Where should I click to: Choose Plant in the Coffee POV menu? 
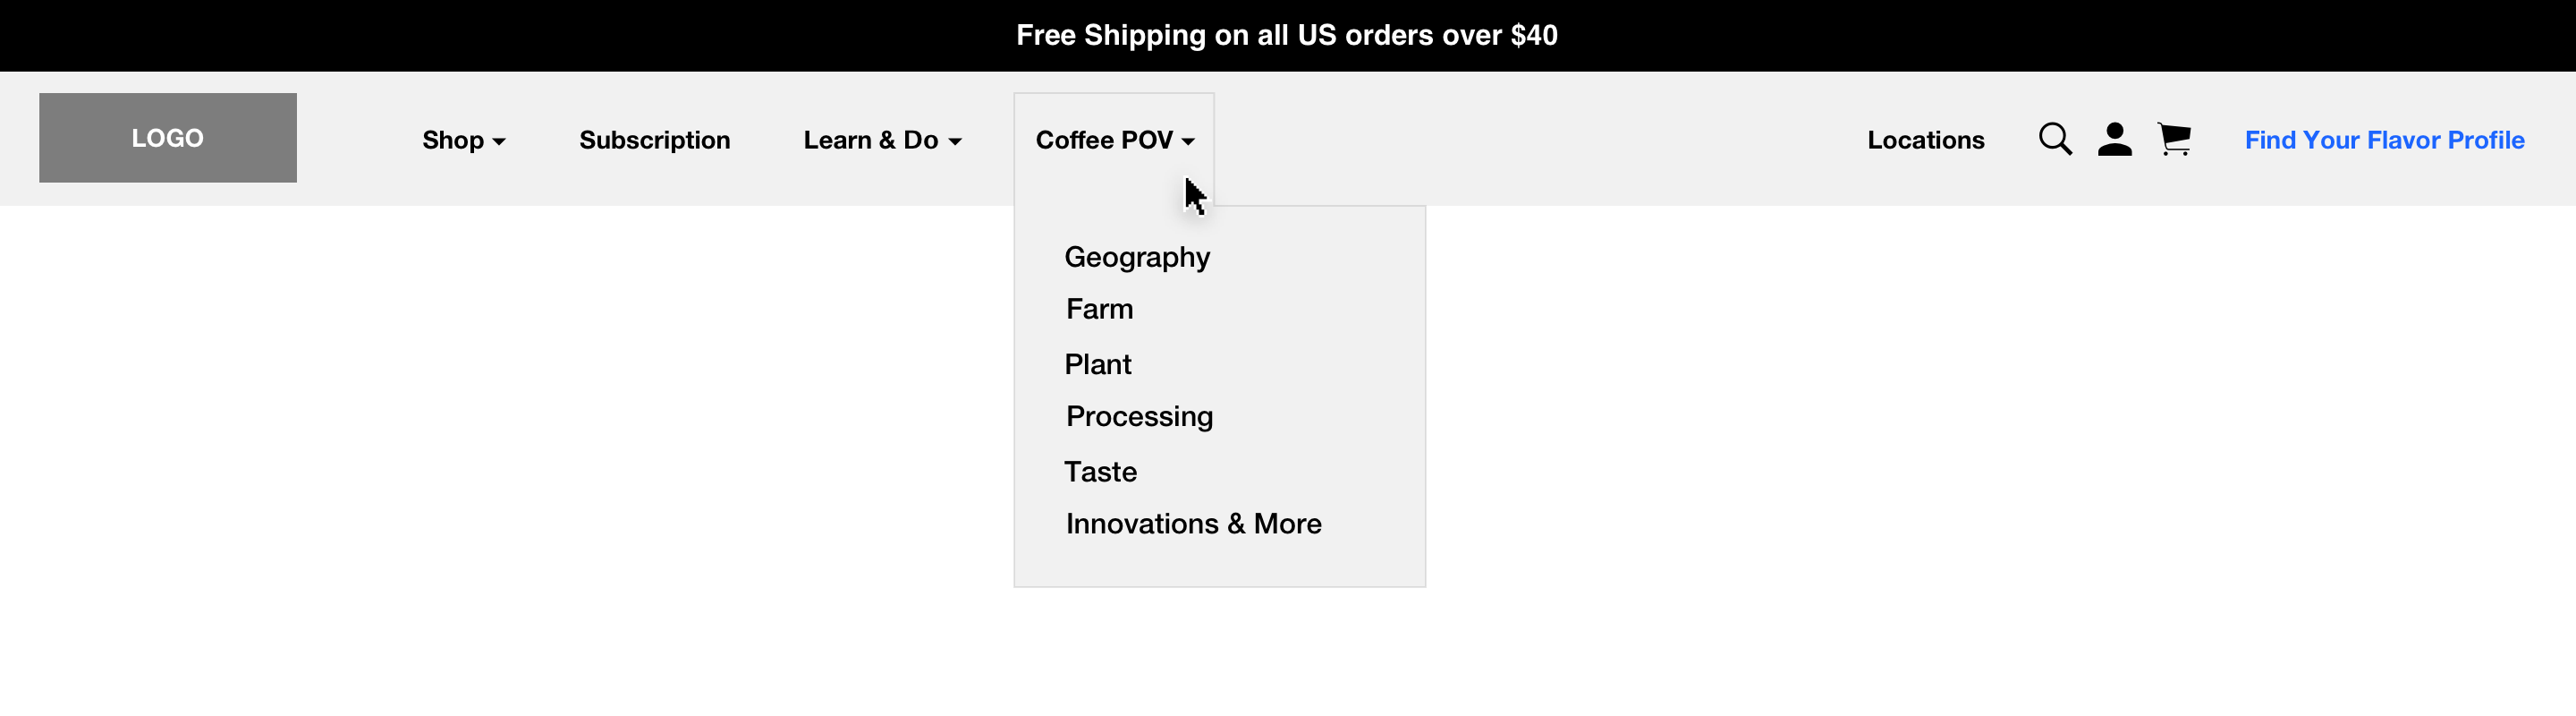click(1097, 364)
